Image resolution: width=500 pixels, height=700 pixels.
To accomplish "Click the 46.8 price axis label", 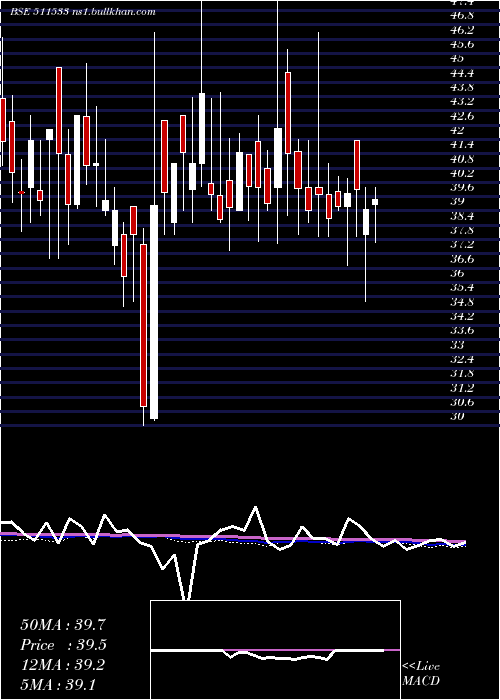I will 462,16.
